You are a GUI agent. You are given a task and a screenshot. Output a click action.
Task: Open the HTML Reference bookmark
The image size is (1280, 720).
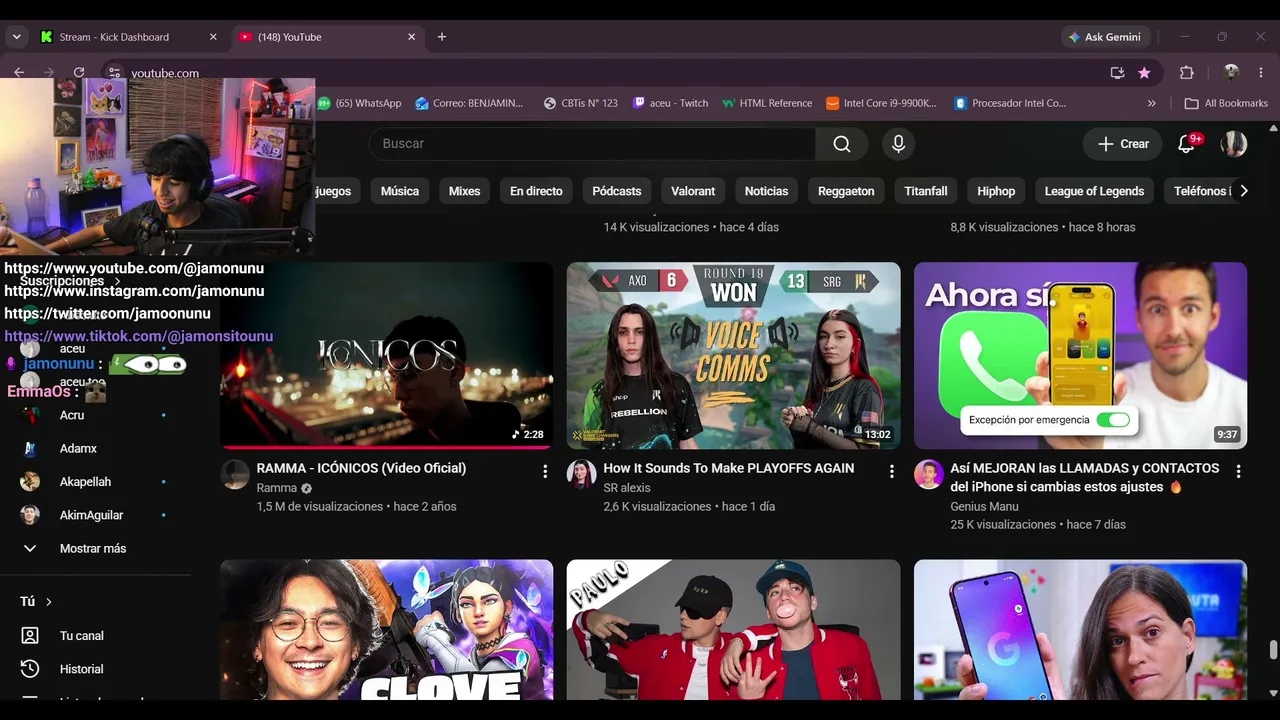pos(767,103)
